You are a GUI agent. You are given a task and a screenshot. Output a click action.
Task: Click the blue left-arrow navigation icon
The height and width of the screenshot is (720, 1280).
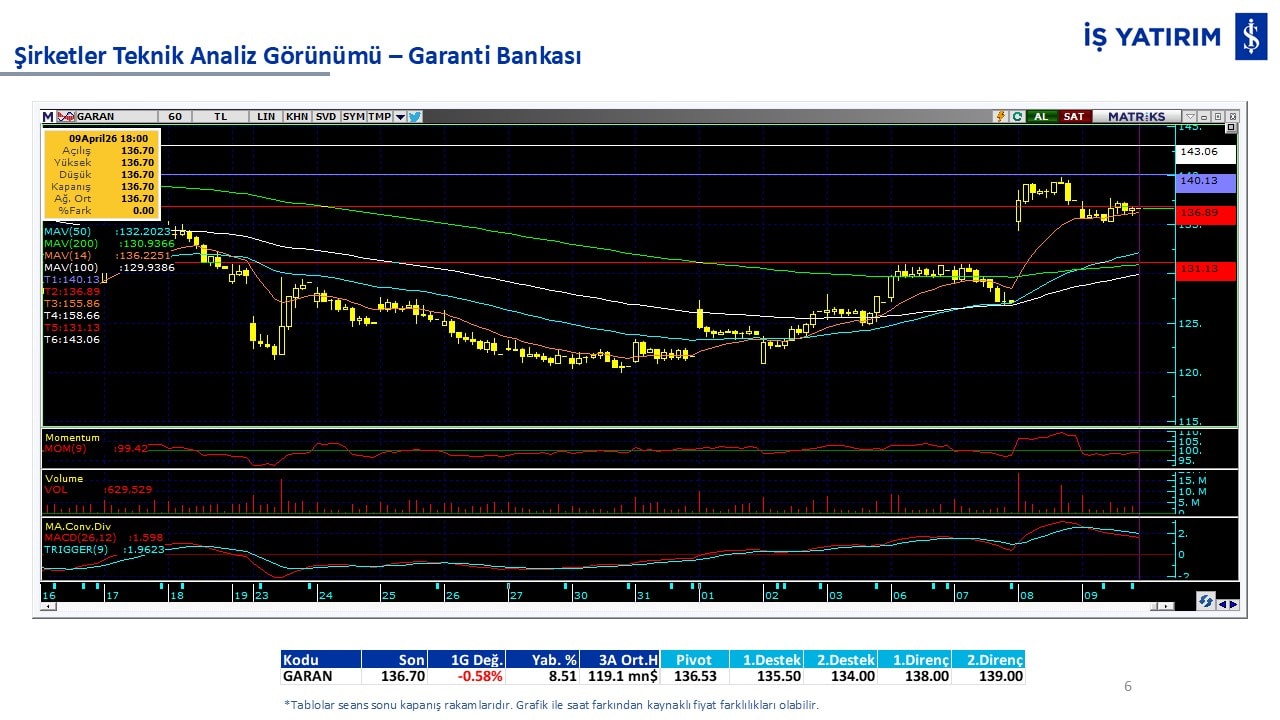pos(1222,603)
